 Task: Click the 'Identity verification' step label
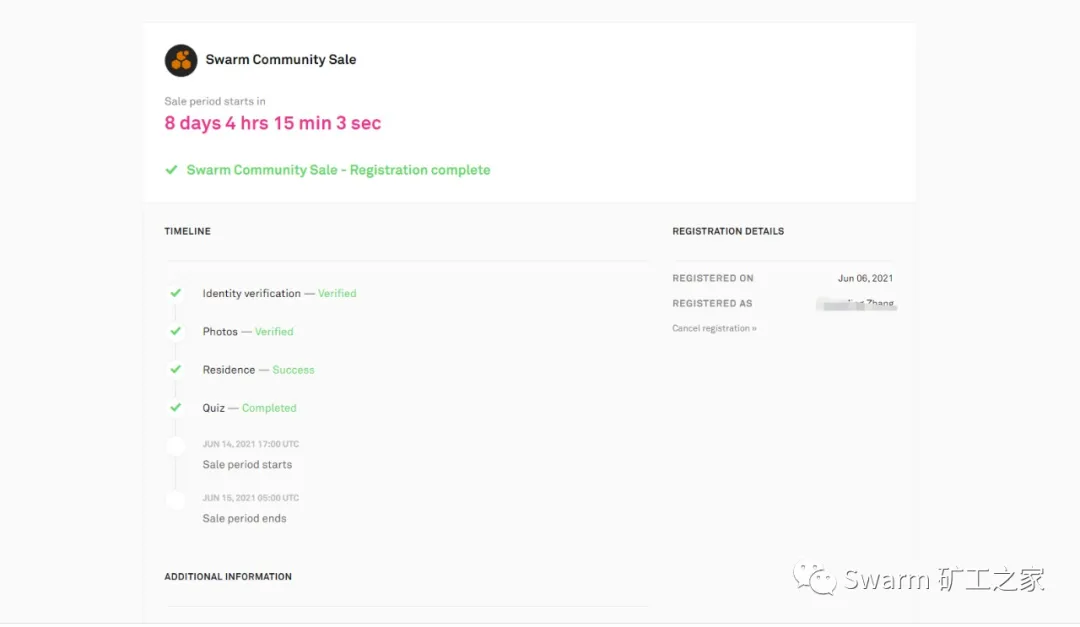tap(251, 294)
